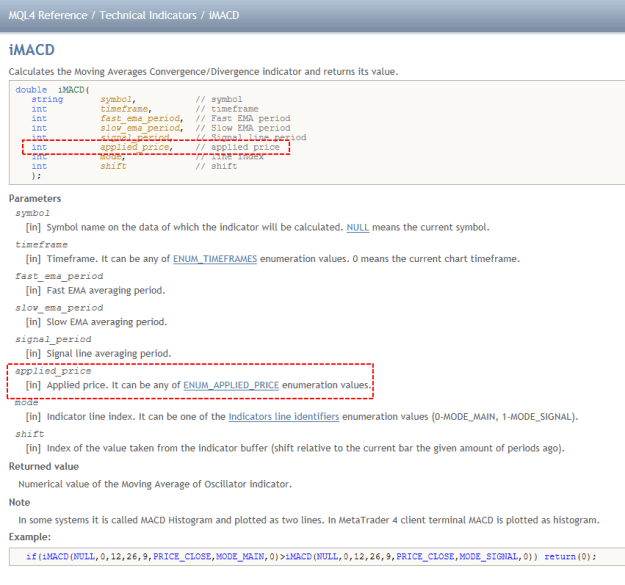Open the Indicators line identifiers link
625x585 pixels.
point(283,417)
